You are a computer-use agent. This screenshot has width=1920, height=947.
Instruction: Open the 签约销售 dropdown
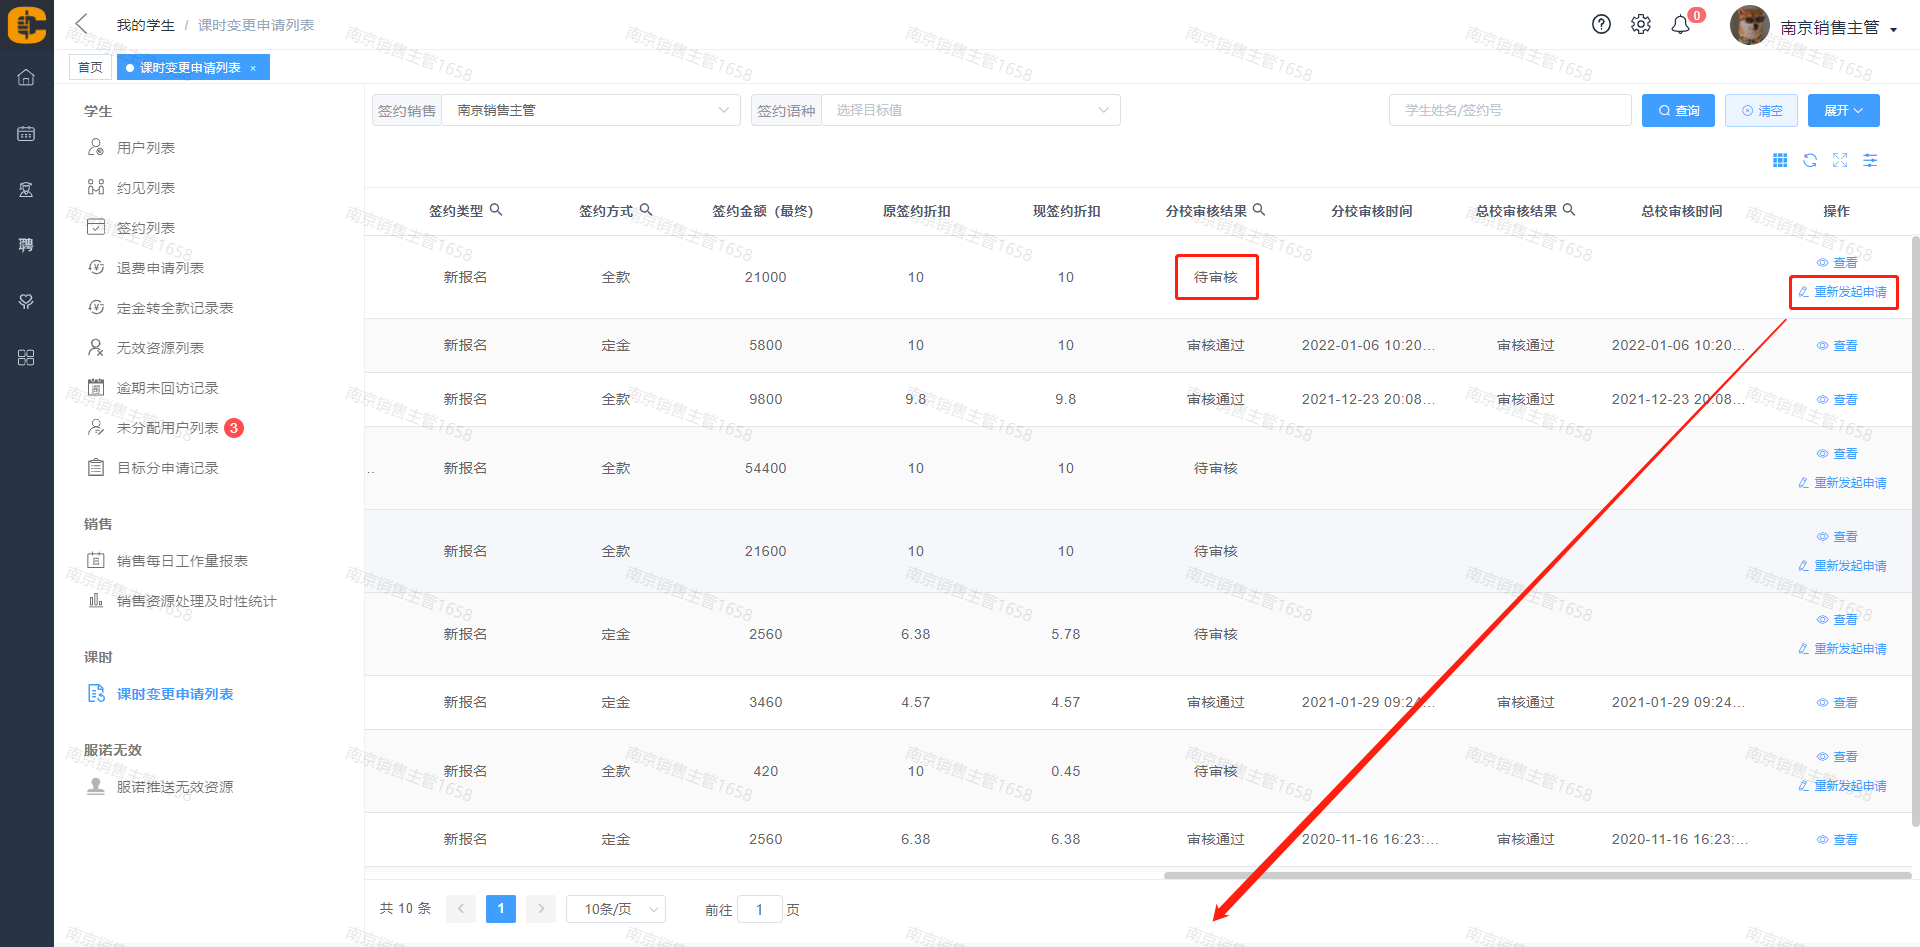(x=590, y=110)
